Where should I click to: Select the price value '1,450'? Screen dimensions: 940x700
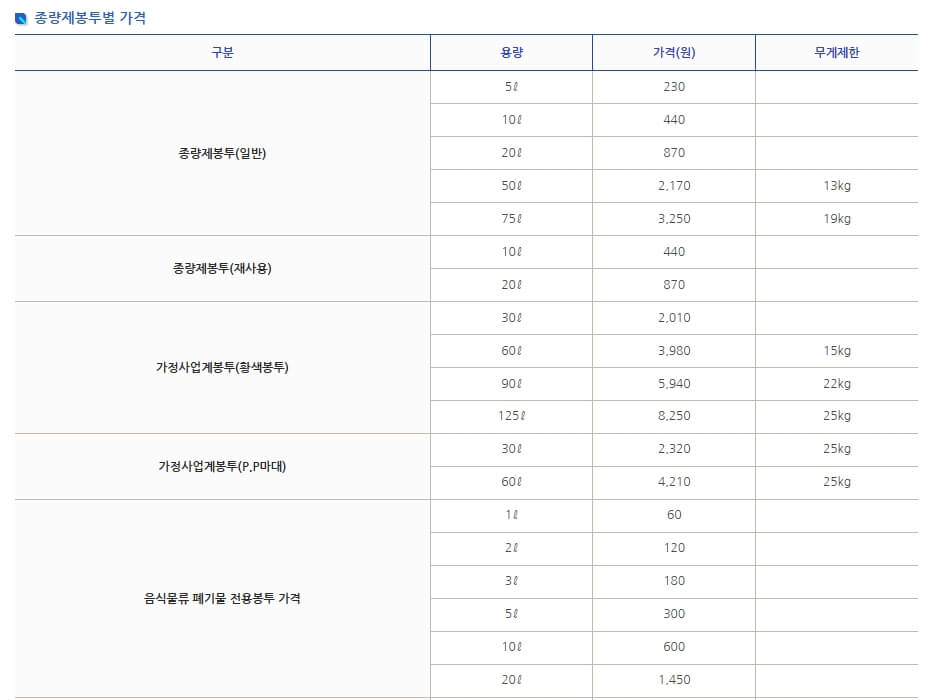[674, 680]
